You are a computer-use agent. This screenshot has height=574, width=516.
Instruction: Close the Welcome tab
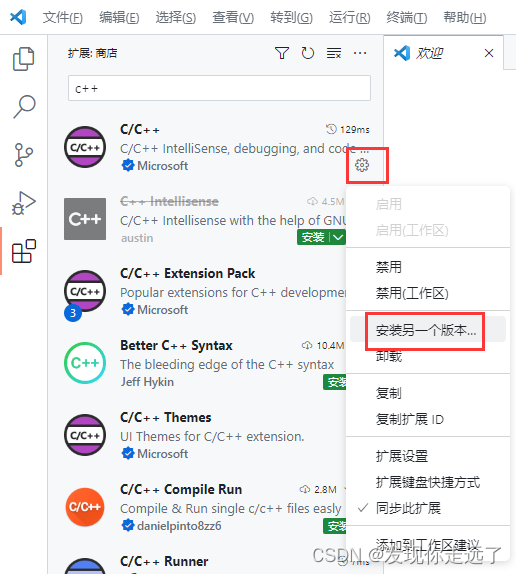point(489,53)
